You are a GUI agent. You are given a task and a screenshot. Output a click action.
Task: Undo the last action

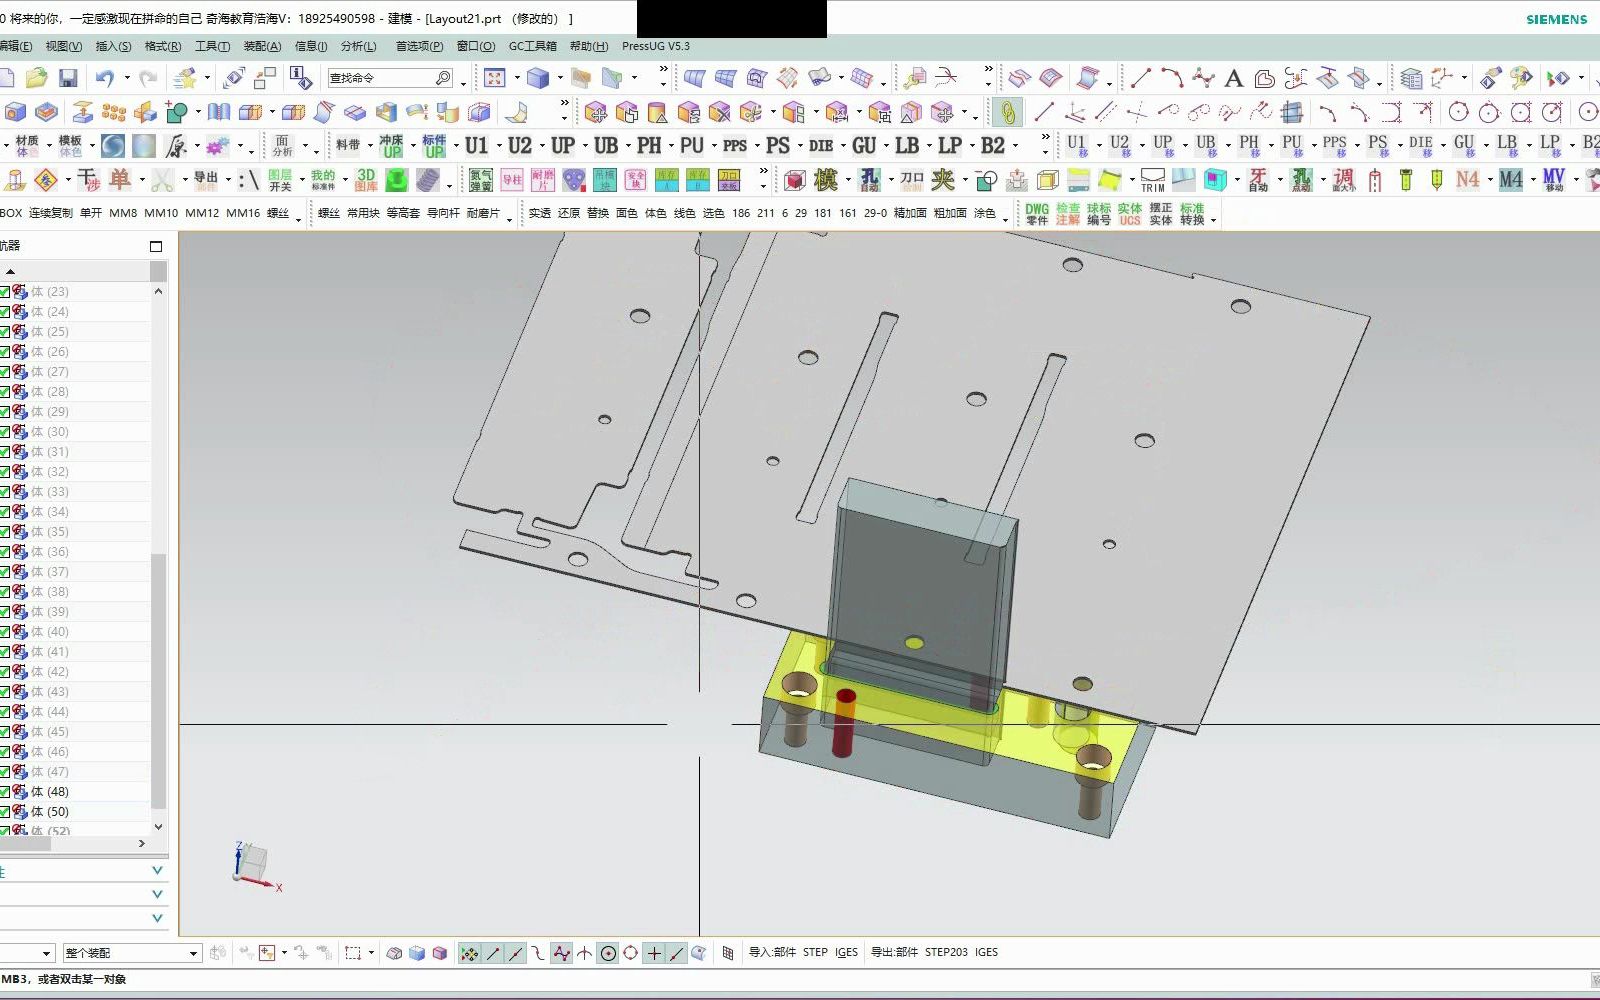pos(105,78)
